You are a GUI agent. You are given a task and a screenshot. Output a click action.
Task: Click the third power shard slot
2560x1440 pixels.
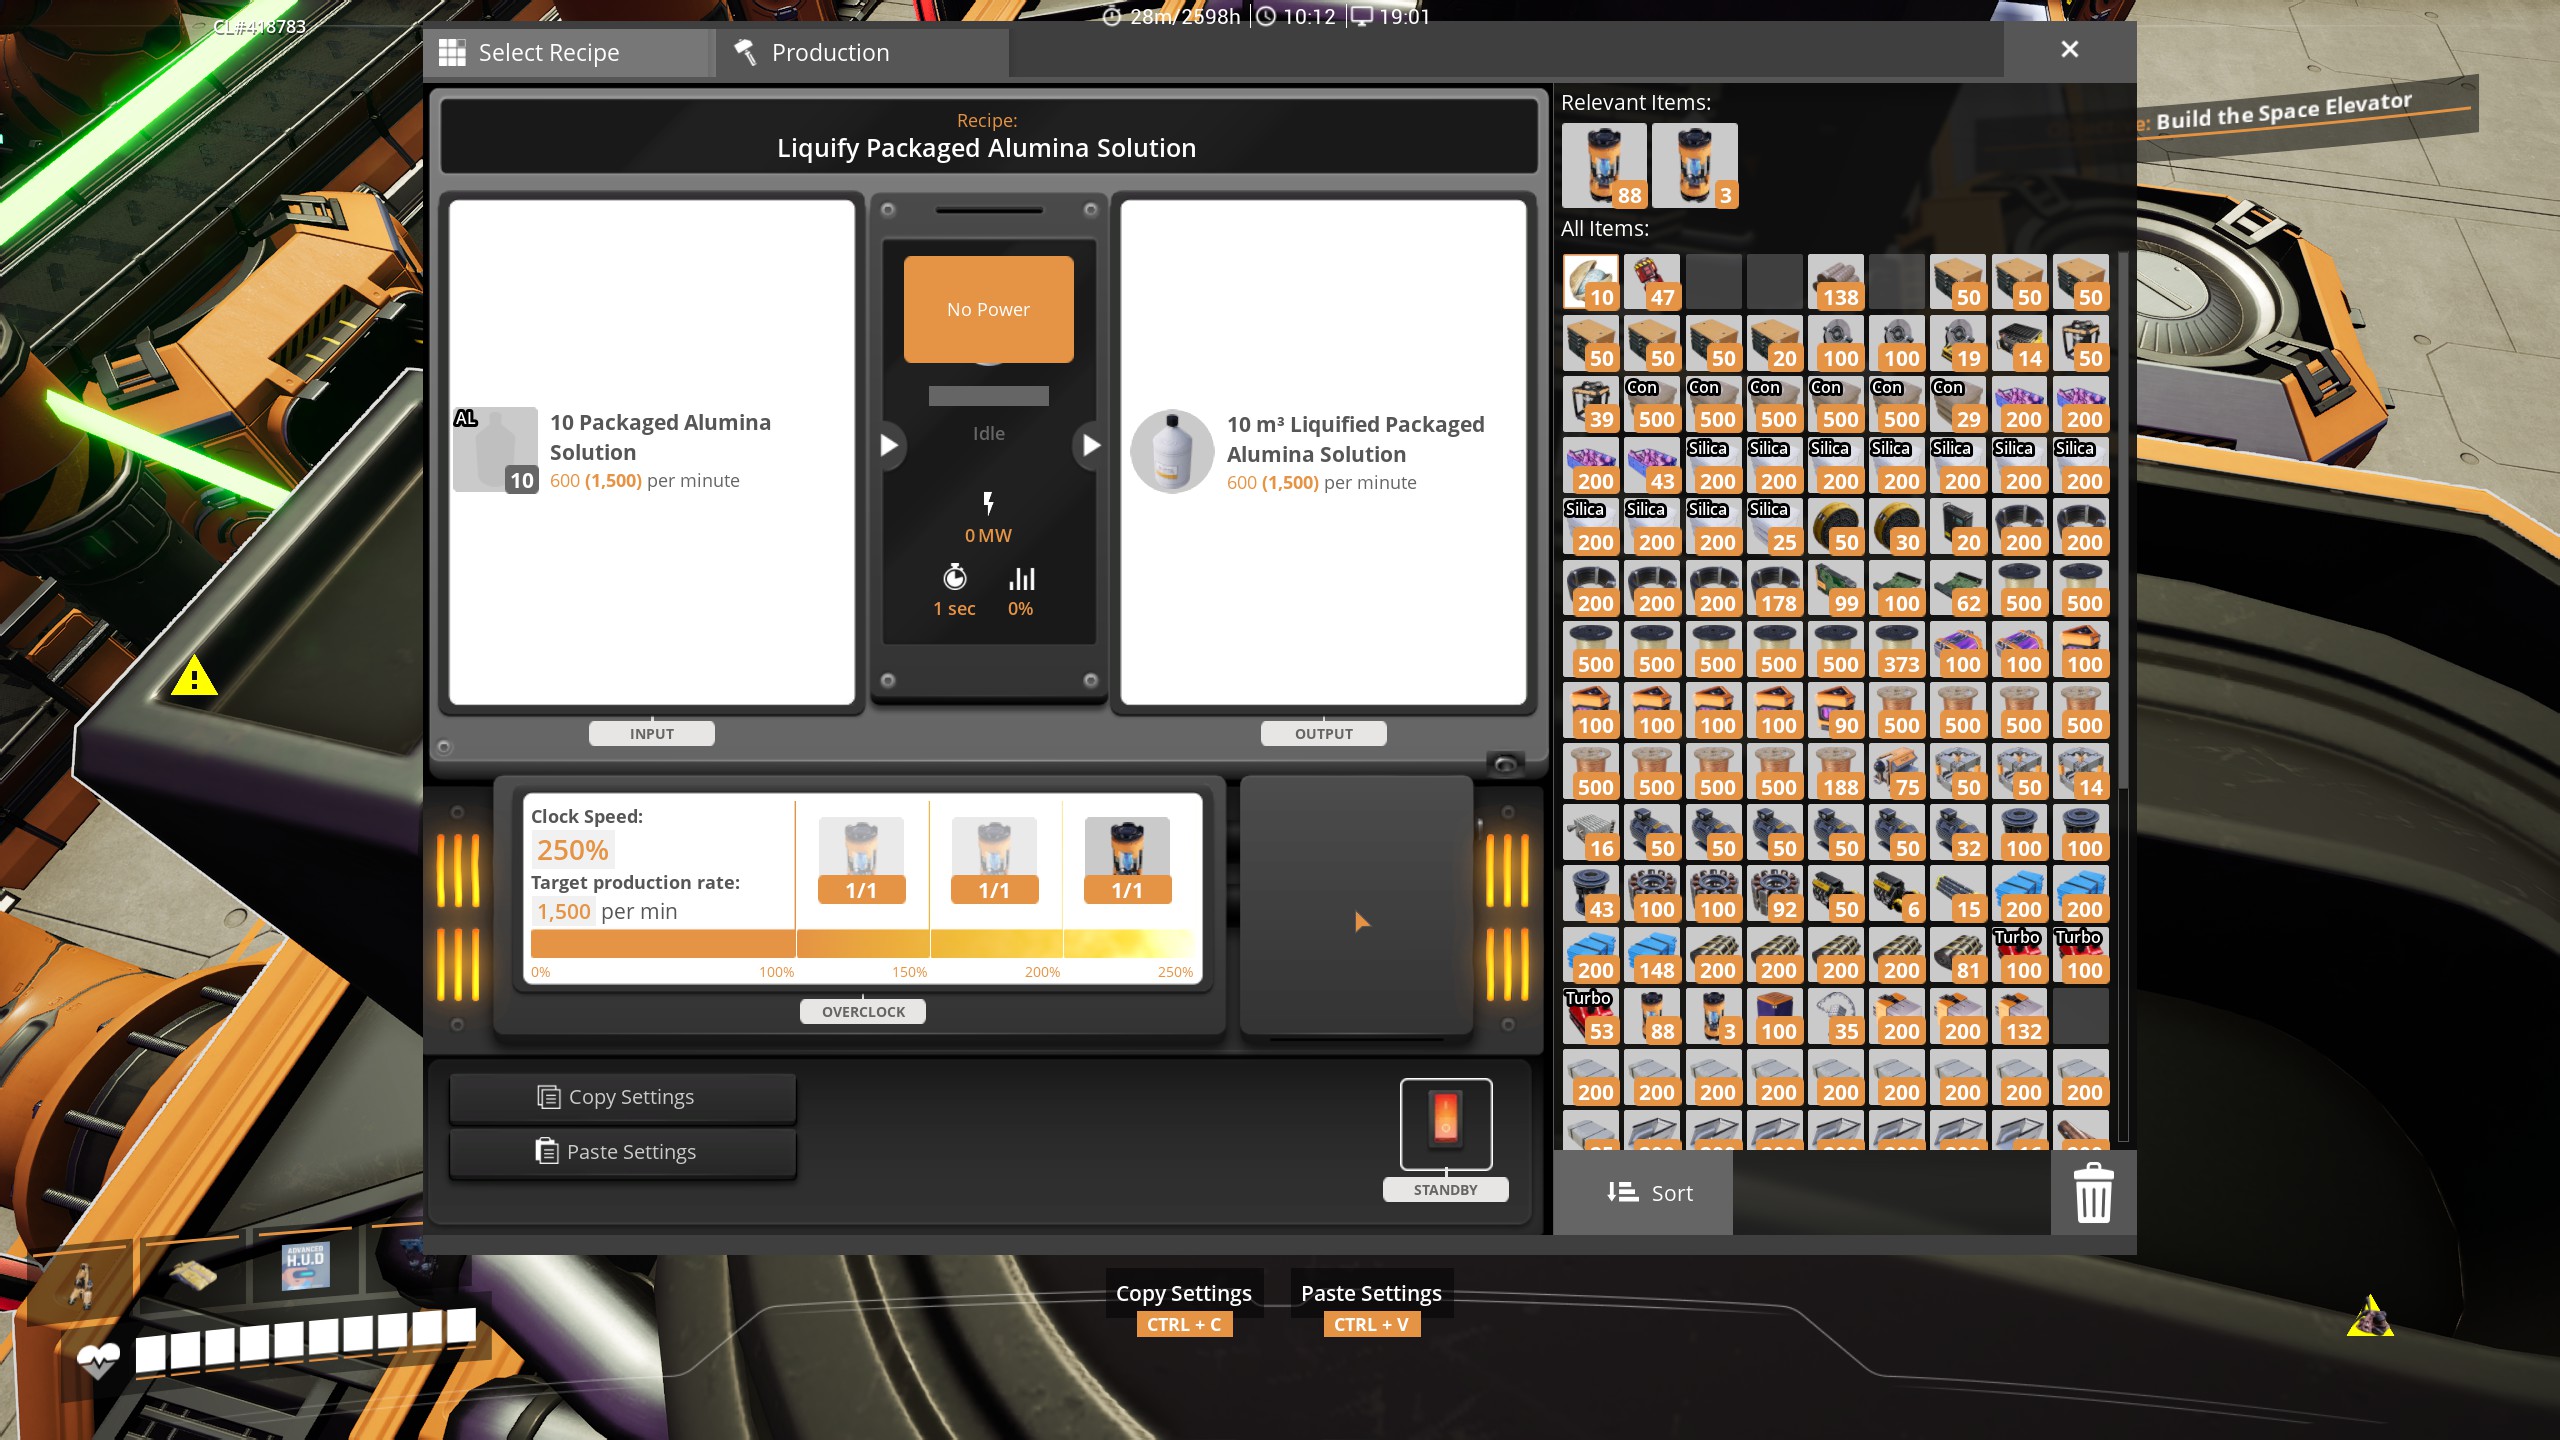click(1127, 860)
